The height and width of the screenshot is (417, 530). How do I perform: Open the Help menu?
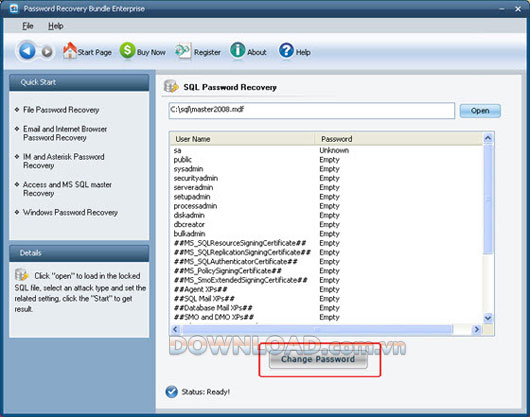pos(55,26)
